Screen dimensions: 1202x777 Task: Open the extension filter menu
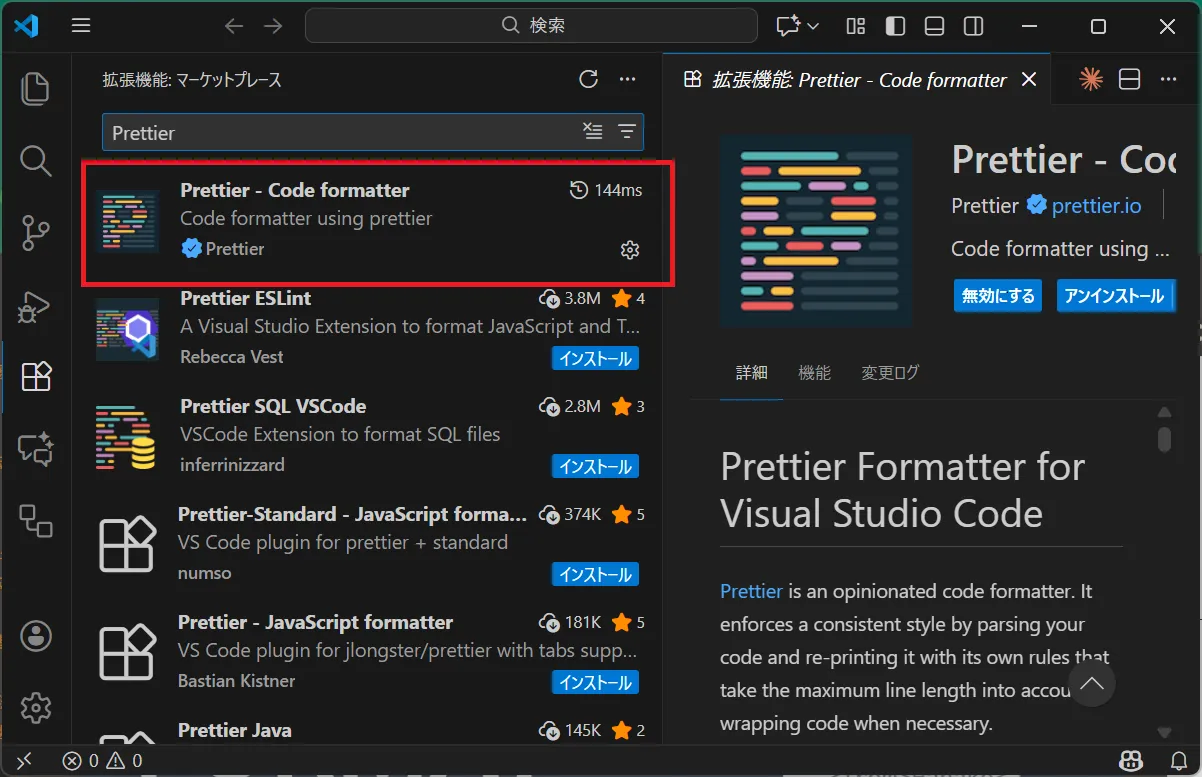click(627, 131)
